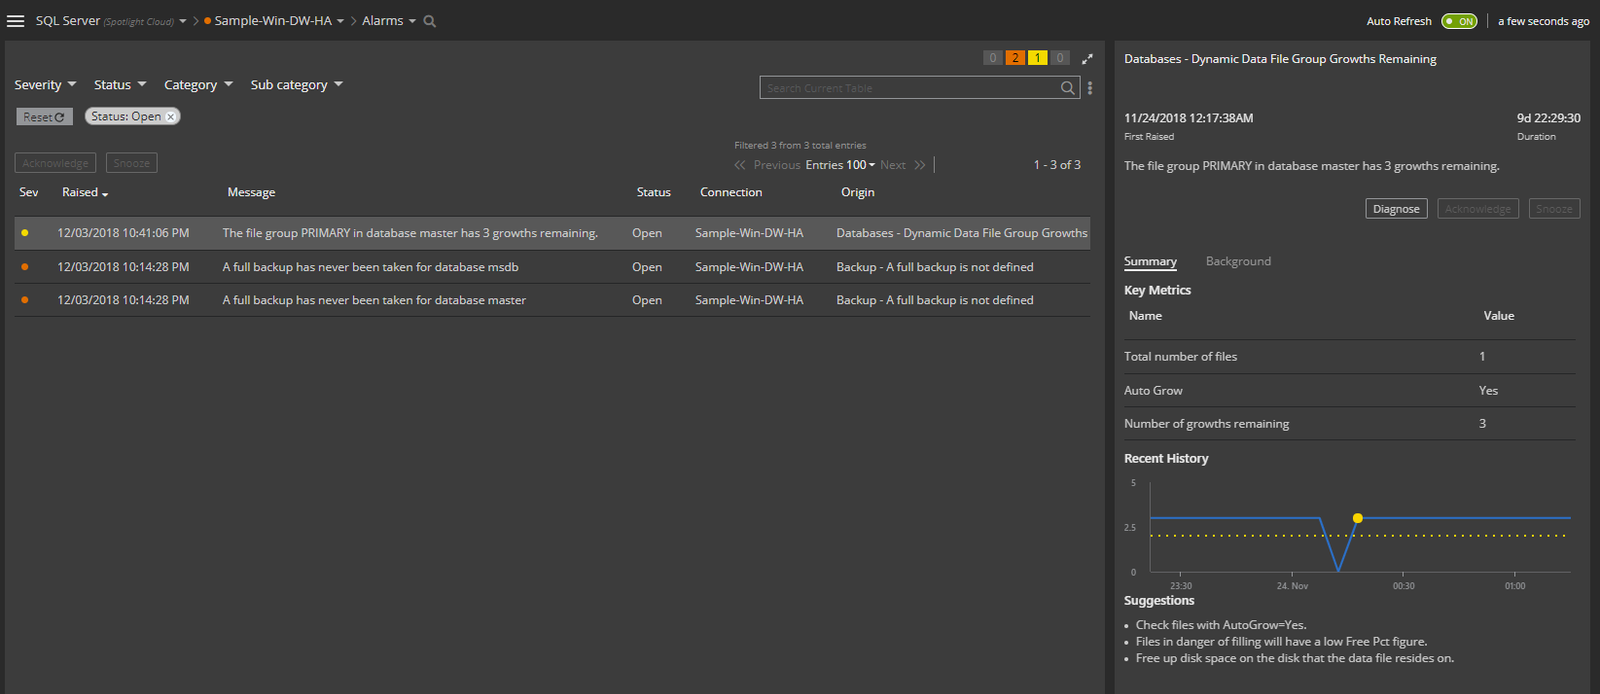The image size is (1600, 694).
Task: Click Snooze in the alarm details panel
Action: click(x=1554, y=209)
